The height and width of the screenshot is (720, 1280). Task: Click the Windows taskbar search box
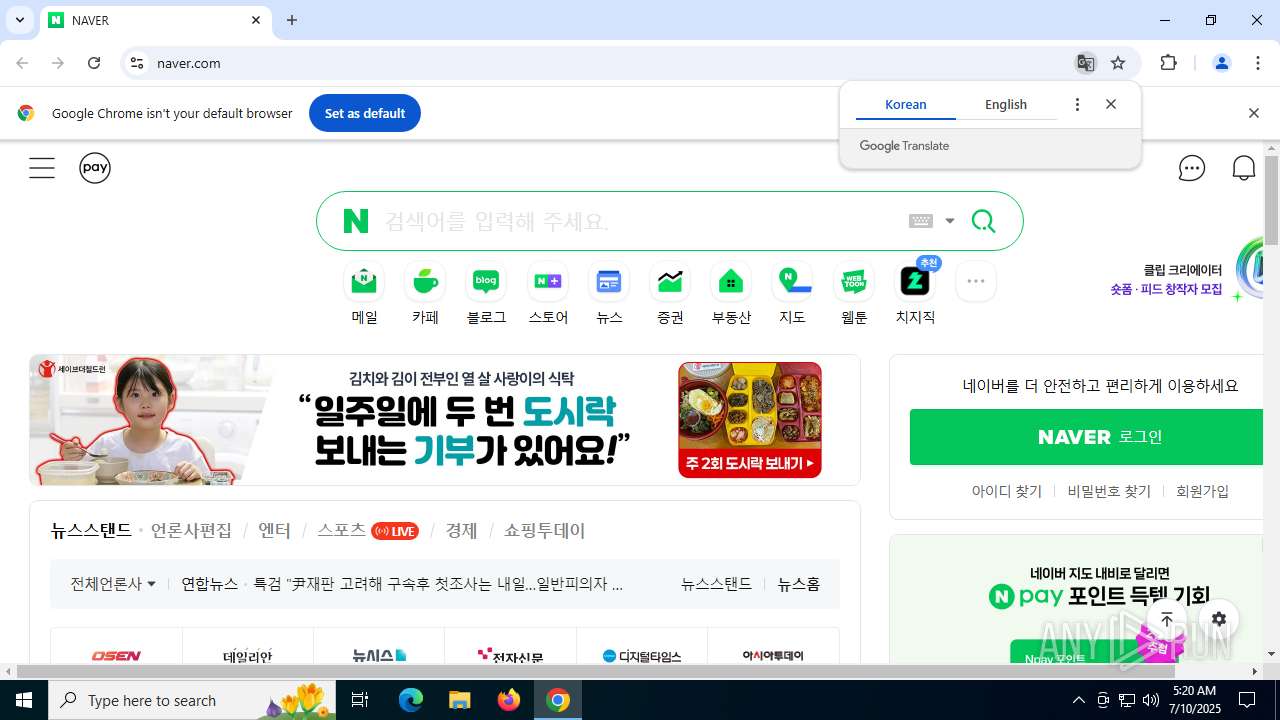pyautogui.click(x=193, y=700)
